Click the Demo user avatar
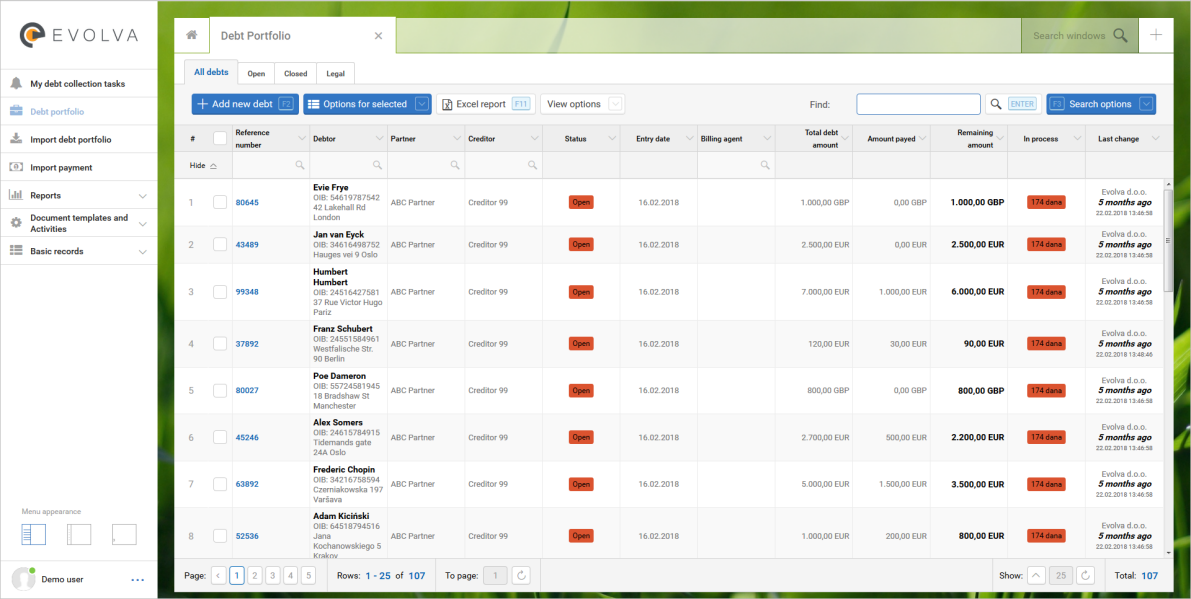Image resolution: width=1191 pixels, height=599 pixels. [24, 579]
